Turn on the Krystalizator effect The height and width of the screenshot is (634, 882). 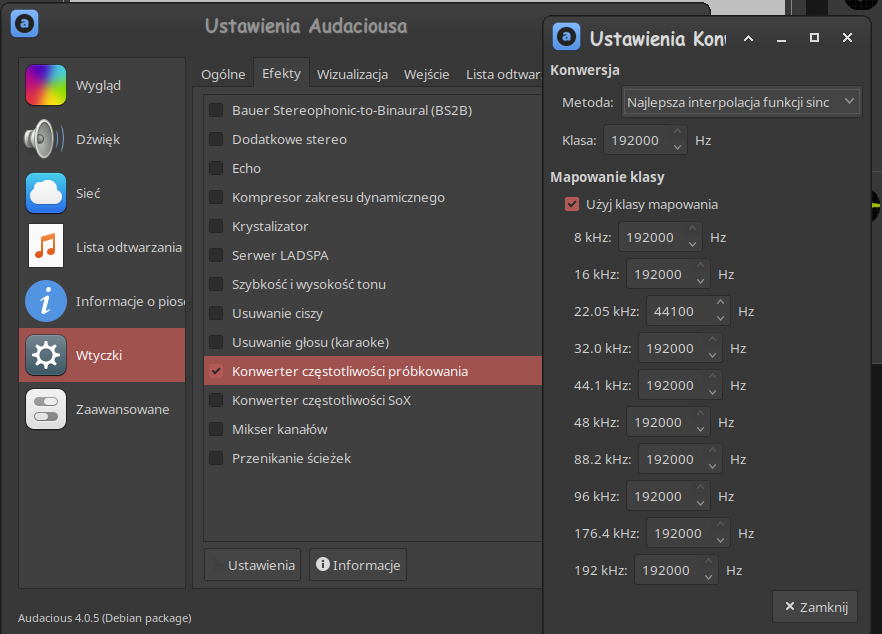point(216,226)
